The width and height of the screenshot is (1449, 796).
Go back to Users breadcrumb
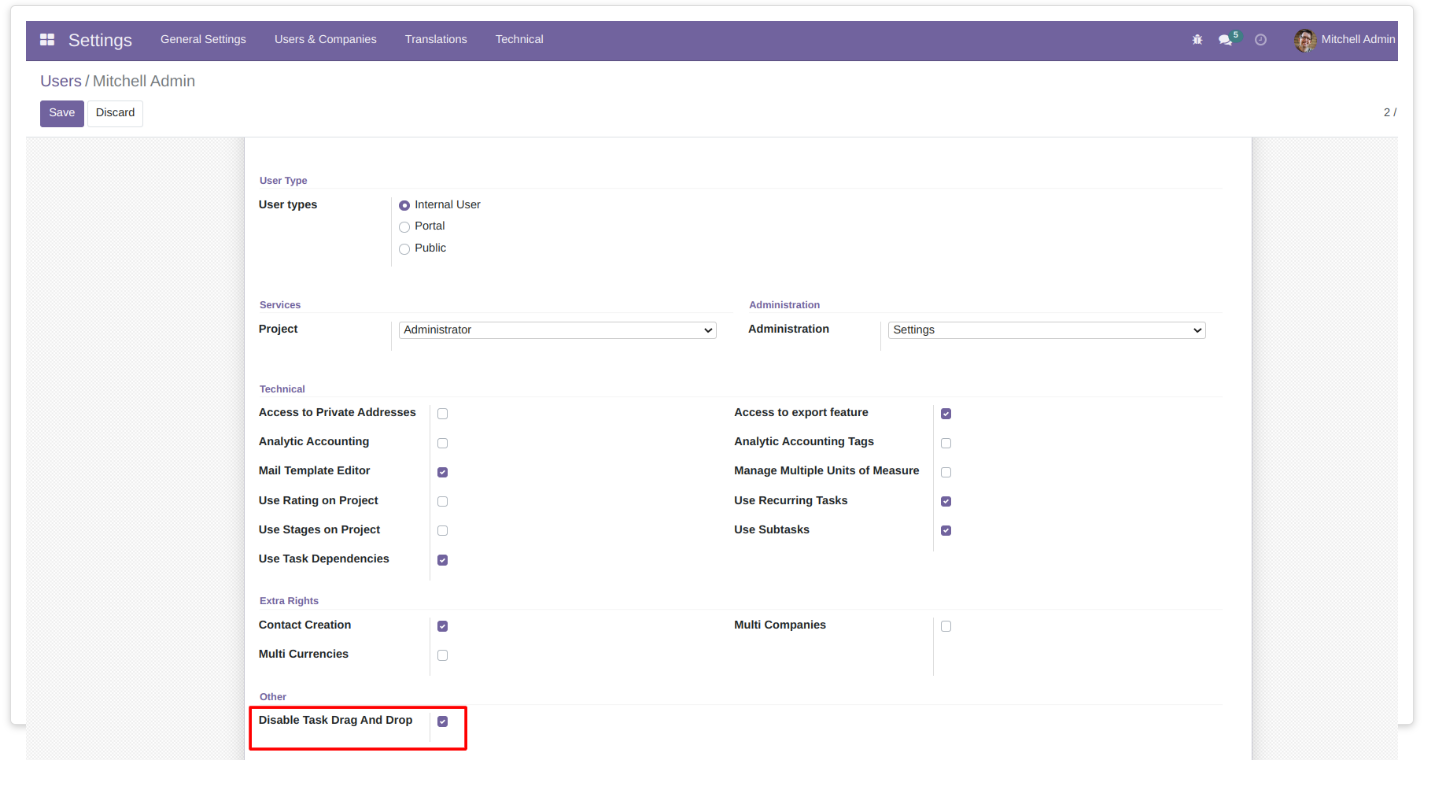pos(60,81)
